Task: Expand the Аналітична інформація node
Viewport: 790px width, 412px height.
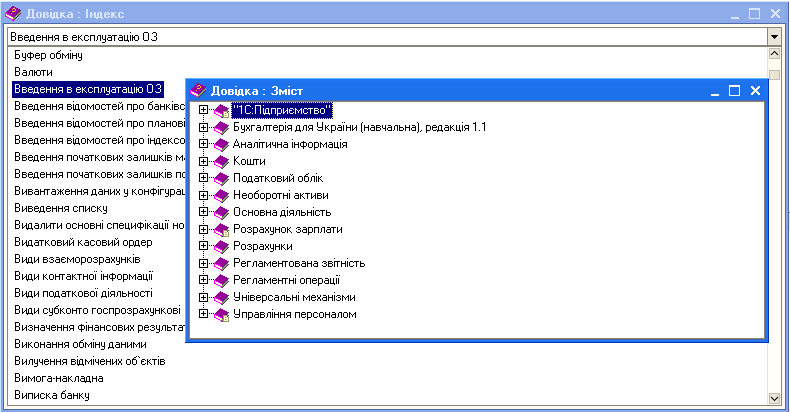Action: pyautogui.click(x=203, y=144)
